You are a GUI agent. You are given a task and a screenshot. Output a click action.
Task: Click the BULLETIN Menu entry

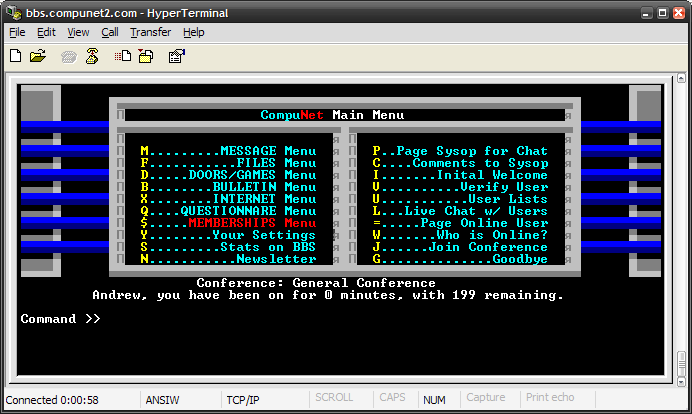coord(228,187)
